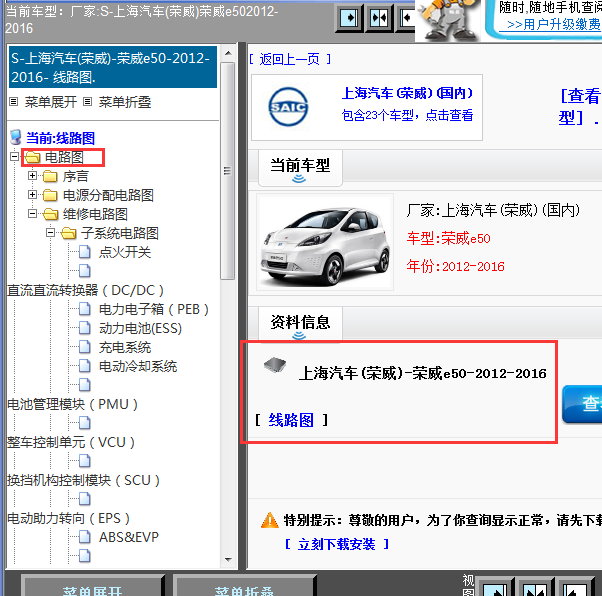Viewport: 602px width, 596px height.
Task: Click the blue tree header S-上海汽车(荣威)-荣威e50
Action: click(x=113, y=67)
